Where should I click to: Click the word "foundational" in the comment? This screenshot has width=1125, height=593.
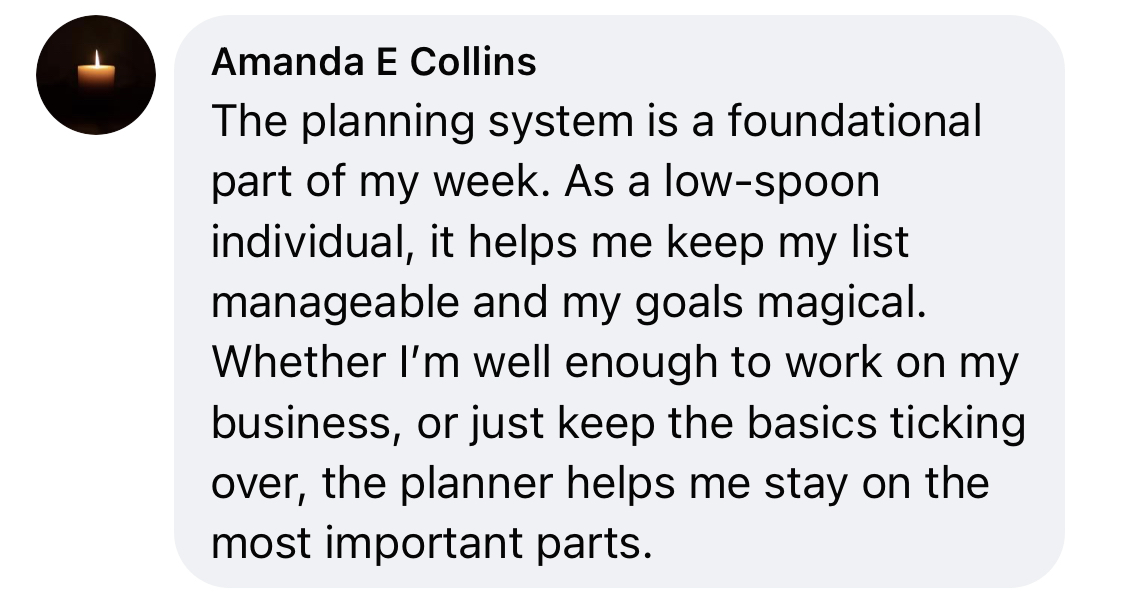tap(854, 122)
